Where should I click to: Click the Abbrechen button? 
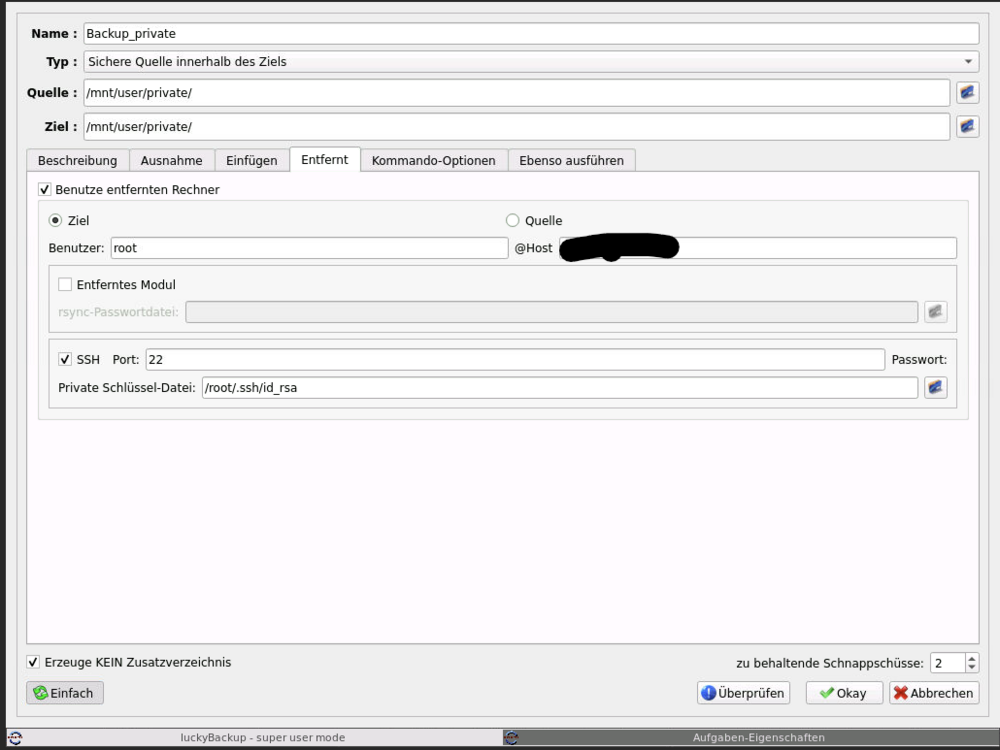(x=934, y=693)
